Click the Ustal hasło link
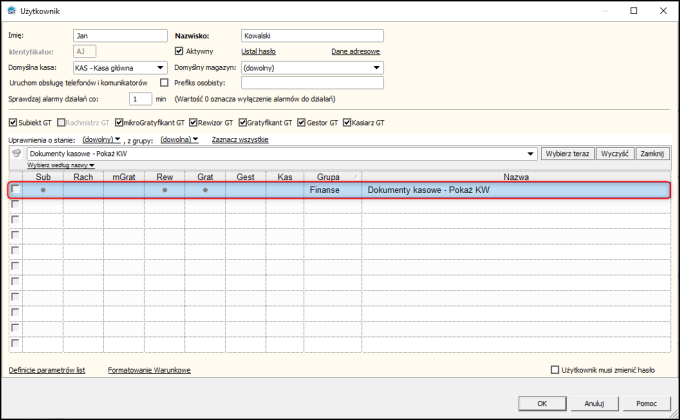The image size is (680, 420). pos(258,51)
